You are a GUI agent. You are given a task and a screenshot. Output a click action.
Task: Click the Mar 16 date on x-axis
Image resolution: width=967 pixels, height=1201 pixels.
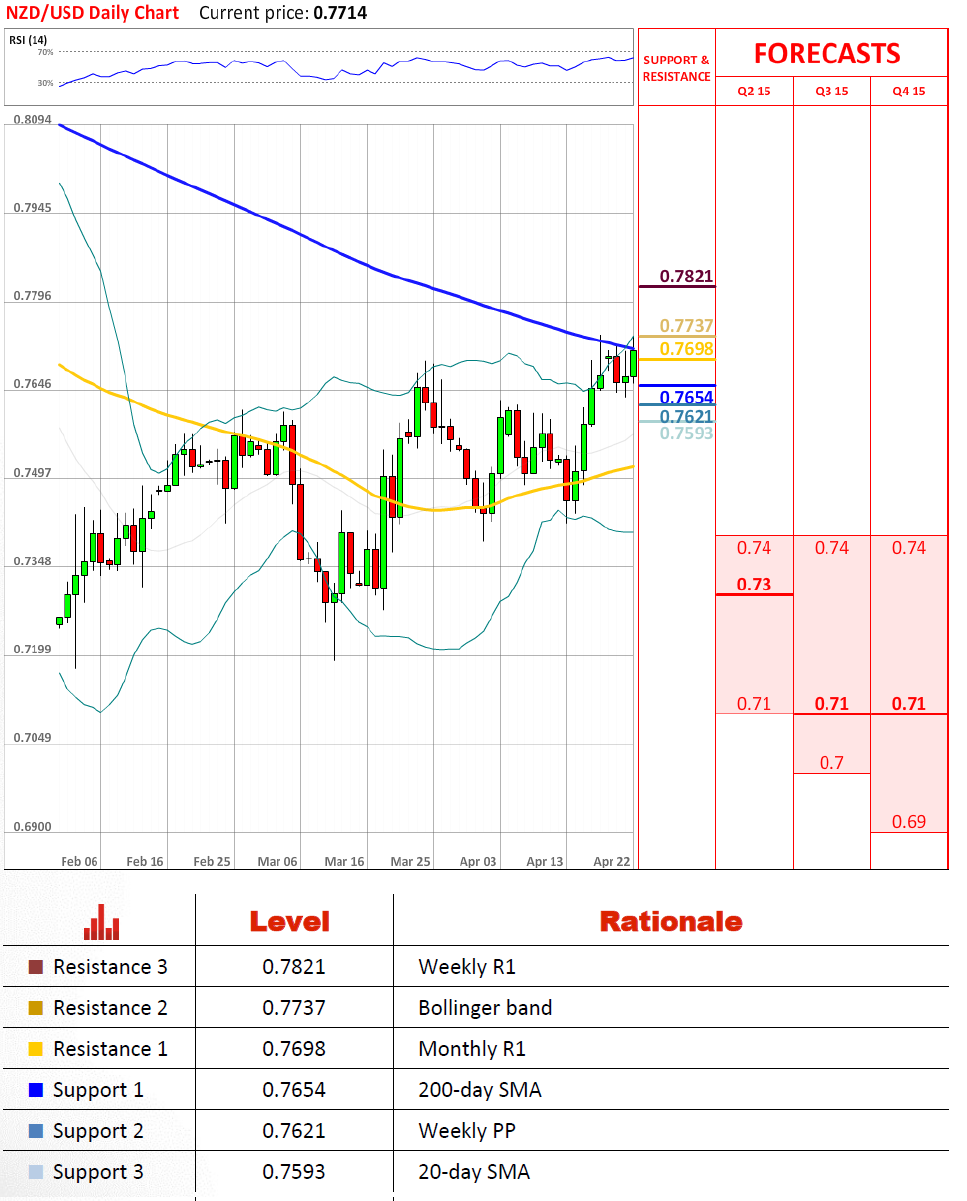[344, 861]
